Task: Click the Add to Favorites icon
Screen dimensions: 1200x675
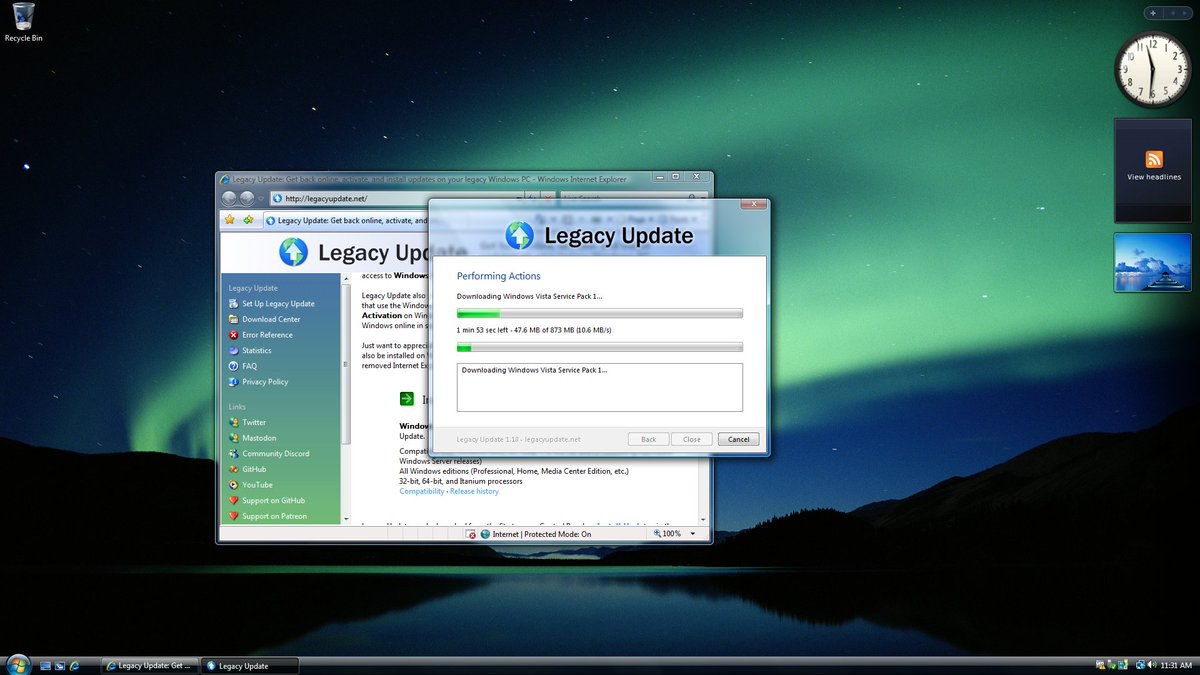Action: pos(248,220)
